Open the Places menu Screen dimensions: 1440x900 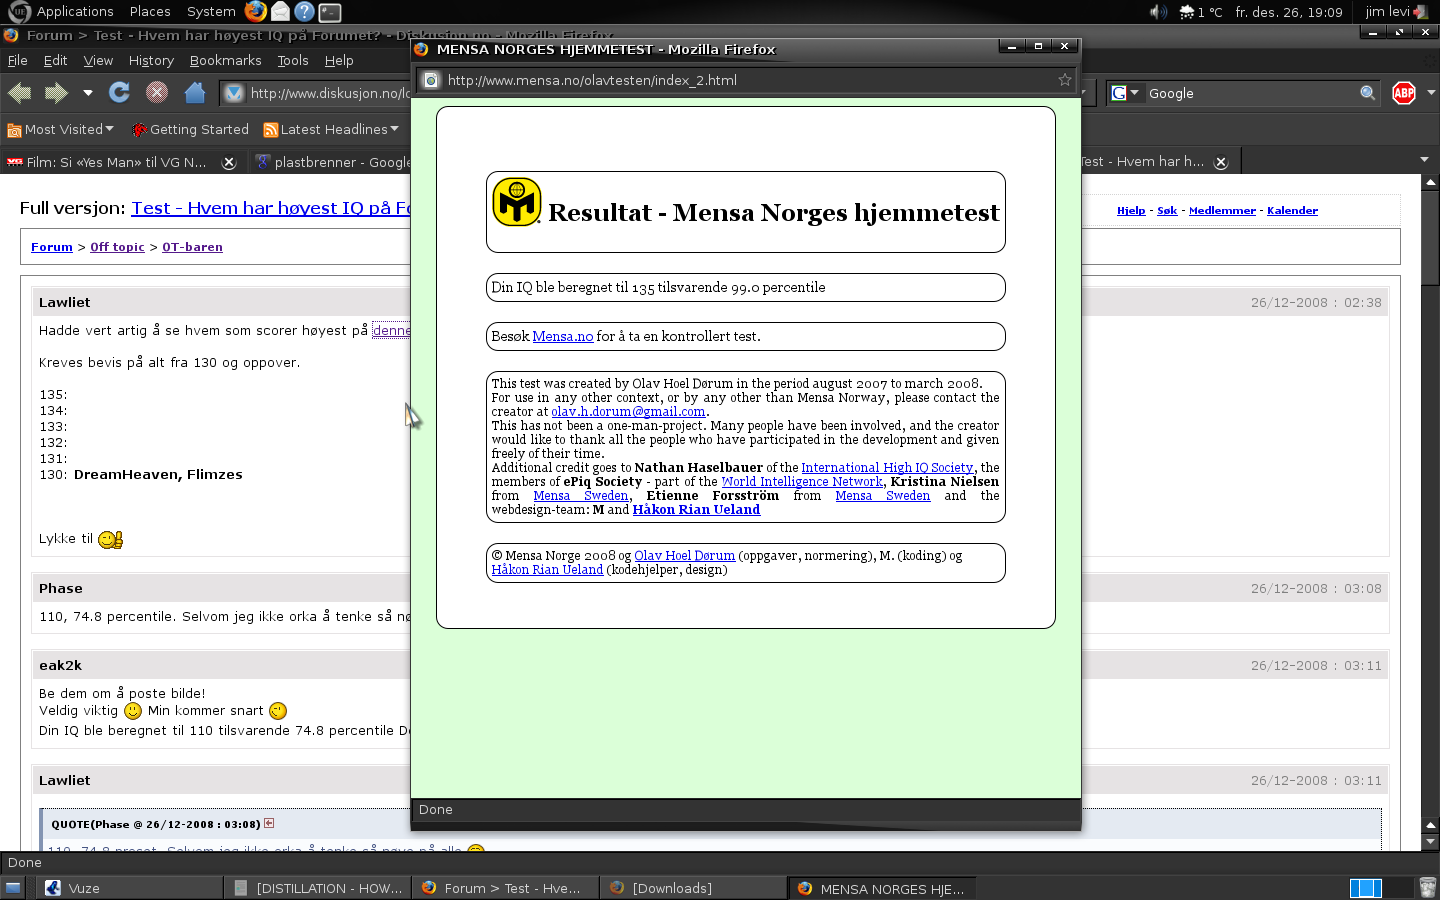coord(150,12)
